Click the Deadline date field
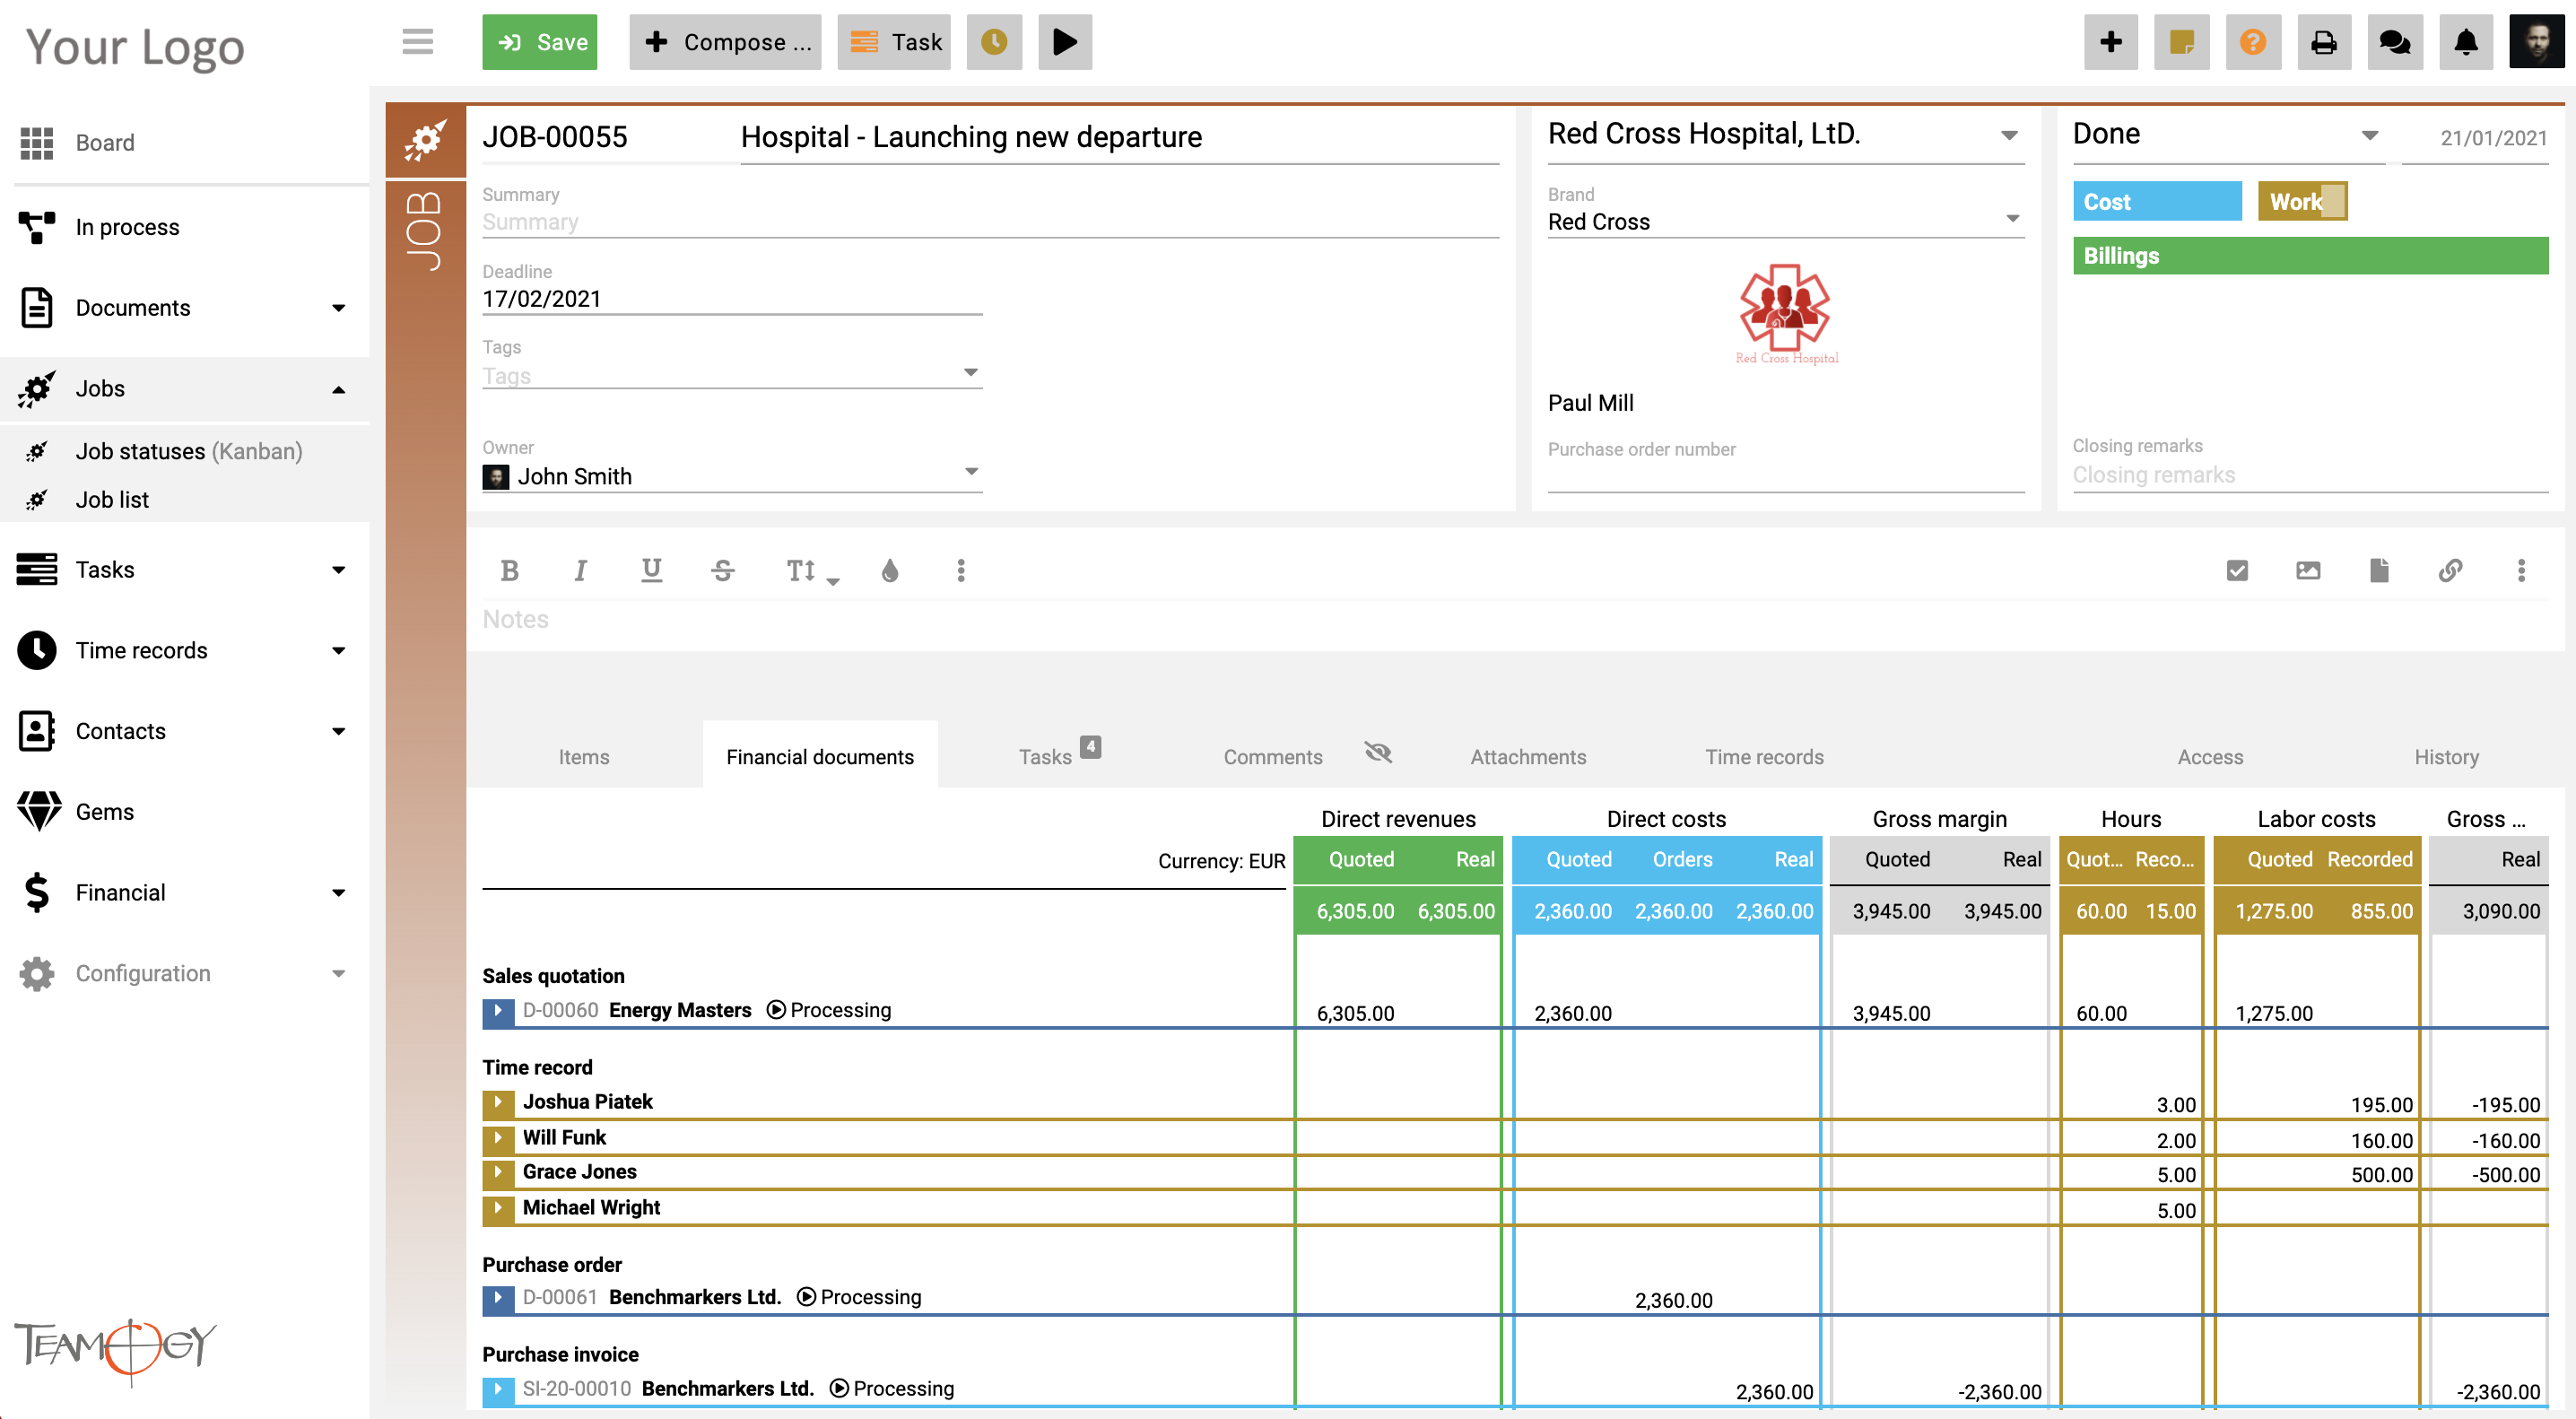Screen dimensions: 2576x1419 [732, 298]
